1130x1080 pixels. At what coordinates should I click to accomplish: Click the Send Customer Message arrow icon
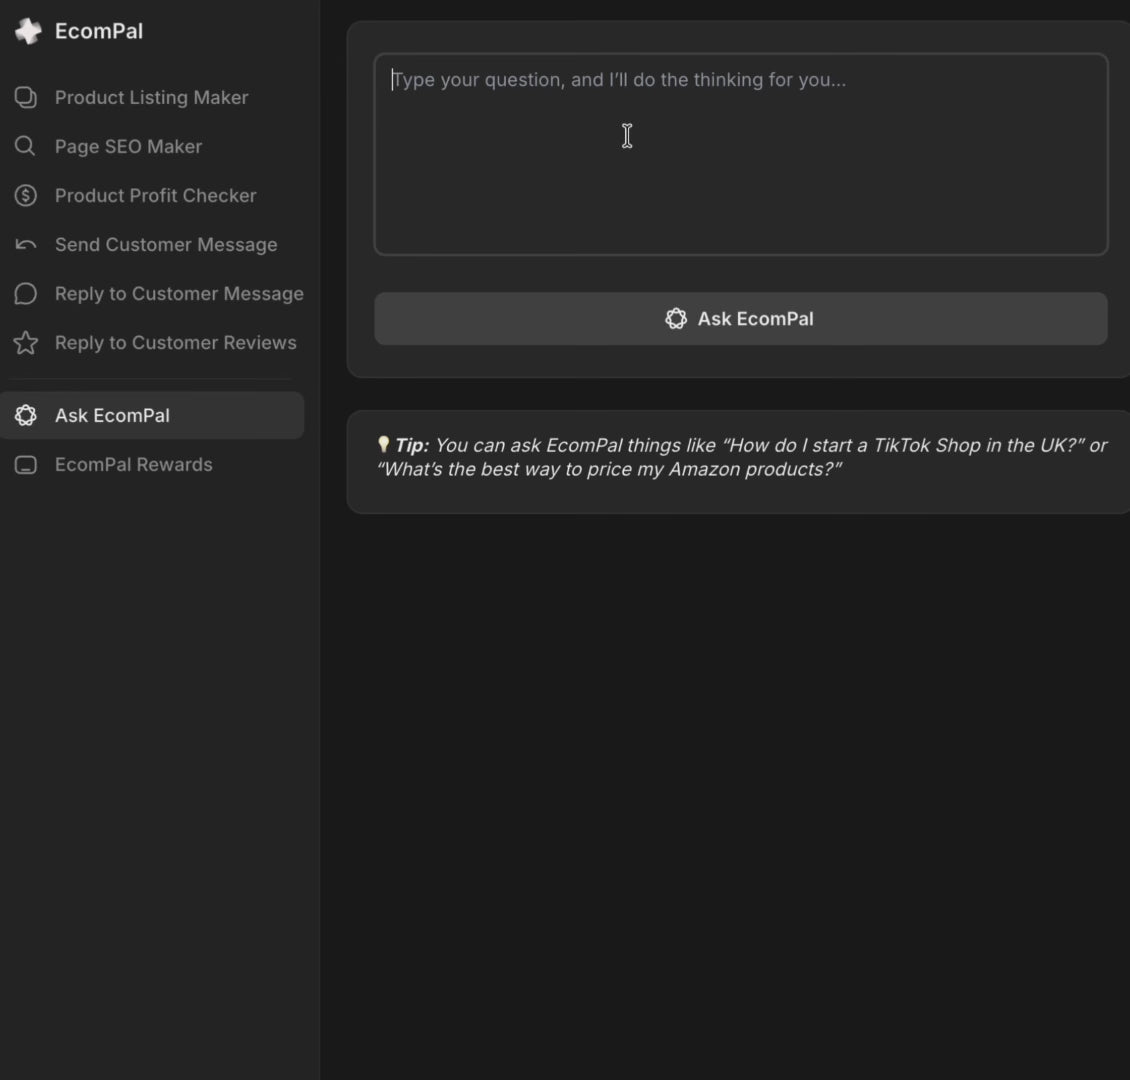tap(26, 244)
